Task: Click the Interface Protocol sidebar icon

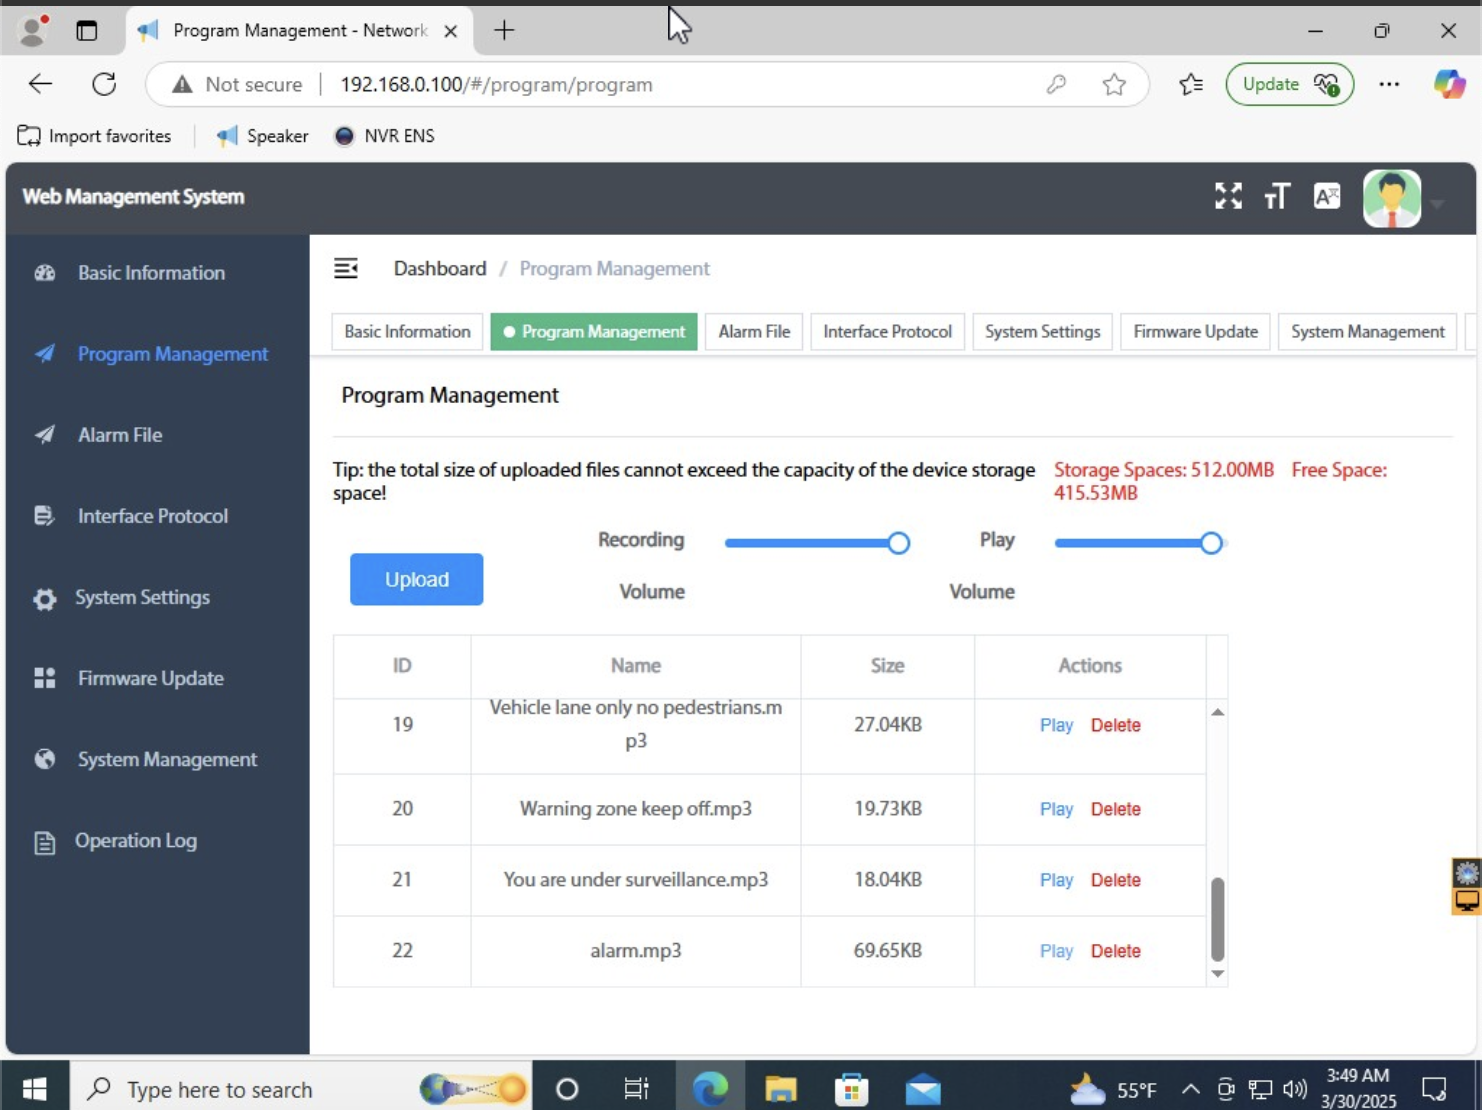Action: click(44, 516)
